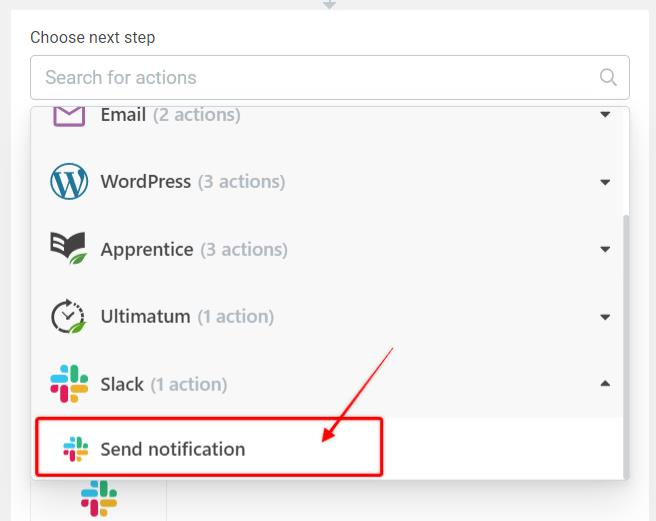
Task: Click Slack icon beside Send notification
Action: pos(75,449)
